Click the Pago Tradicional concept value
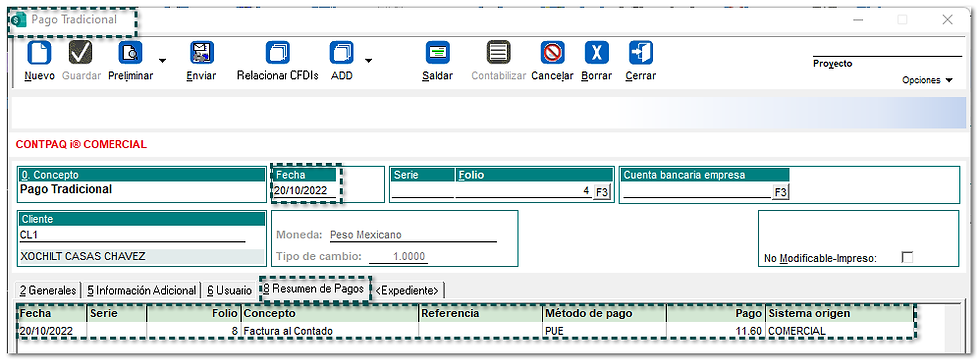 pos(66,189)
